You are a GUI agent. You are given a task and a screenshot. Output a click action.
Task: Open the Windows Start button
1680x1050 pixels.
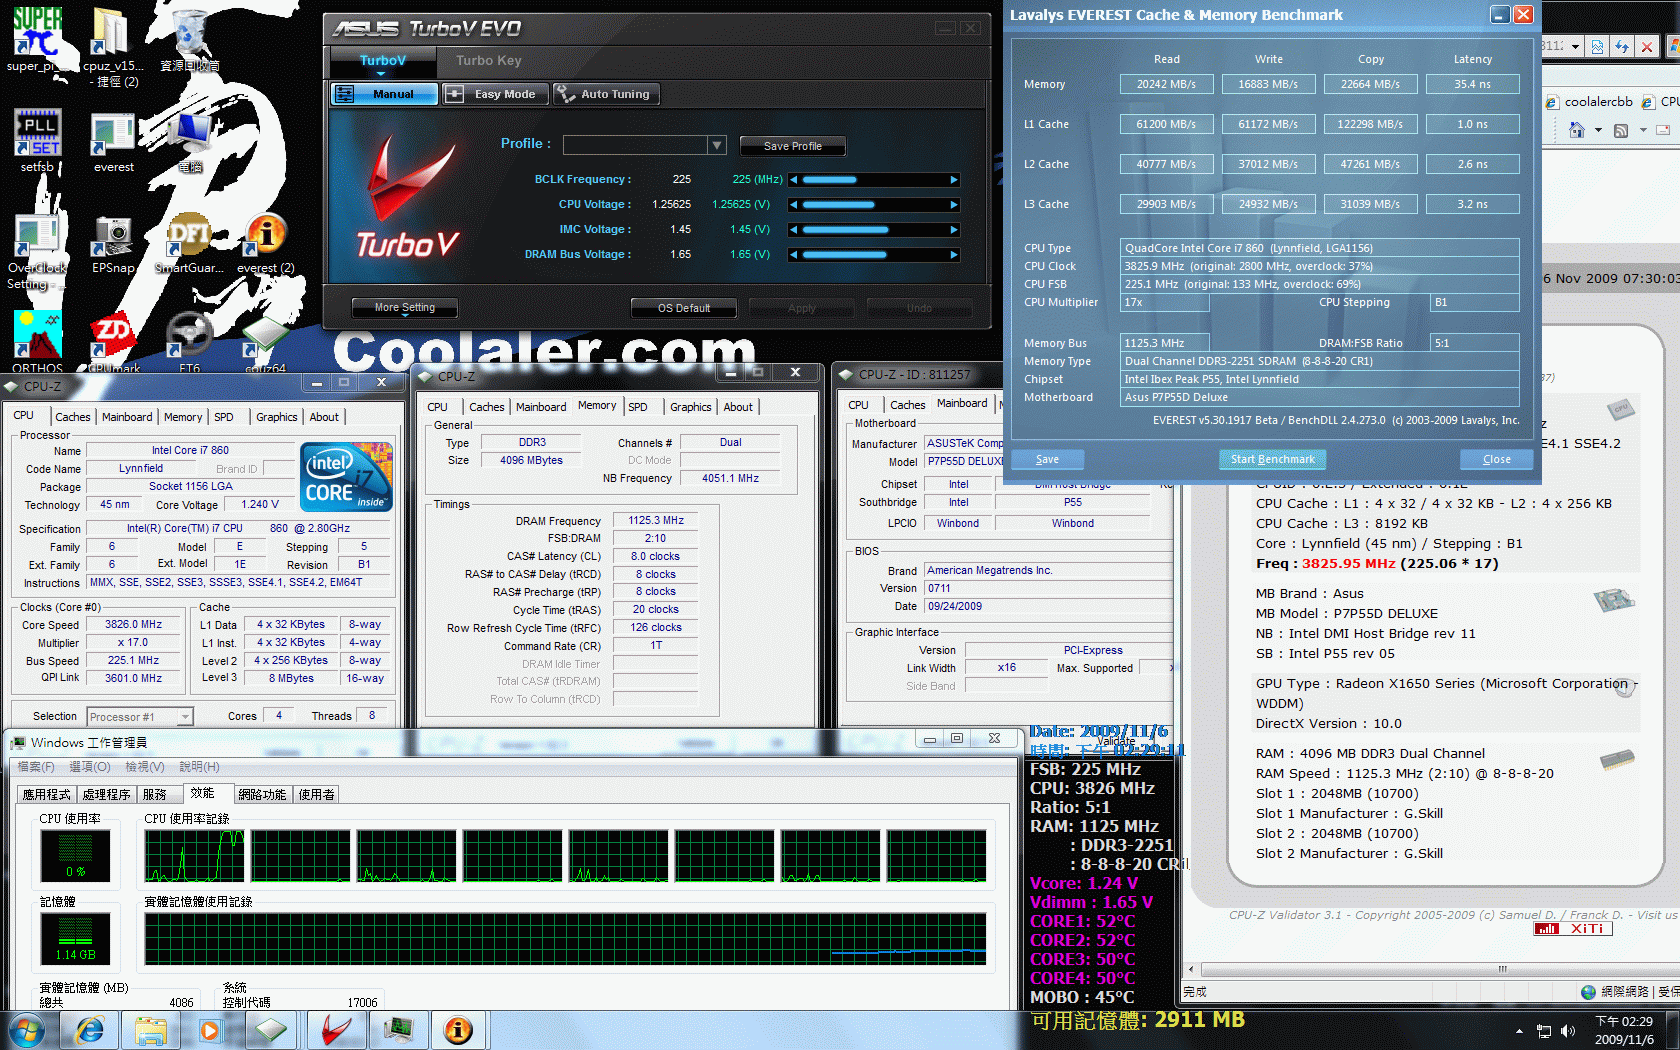[x=26, y=1030]
